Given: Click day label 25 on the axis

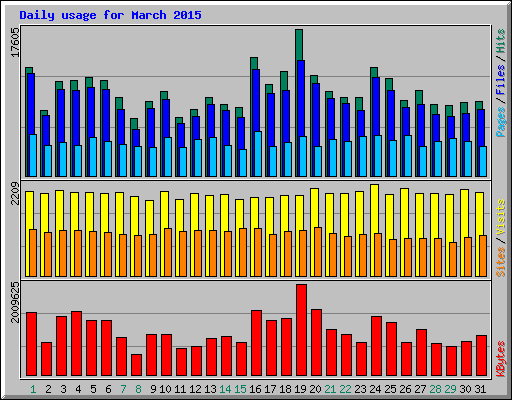Looking at the screenshot, I should (390, 389).
